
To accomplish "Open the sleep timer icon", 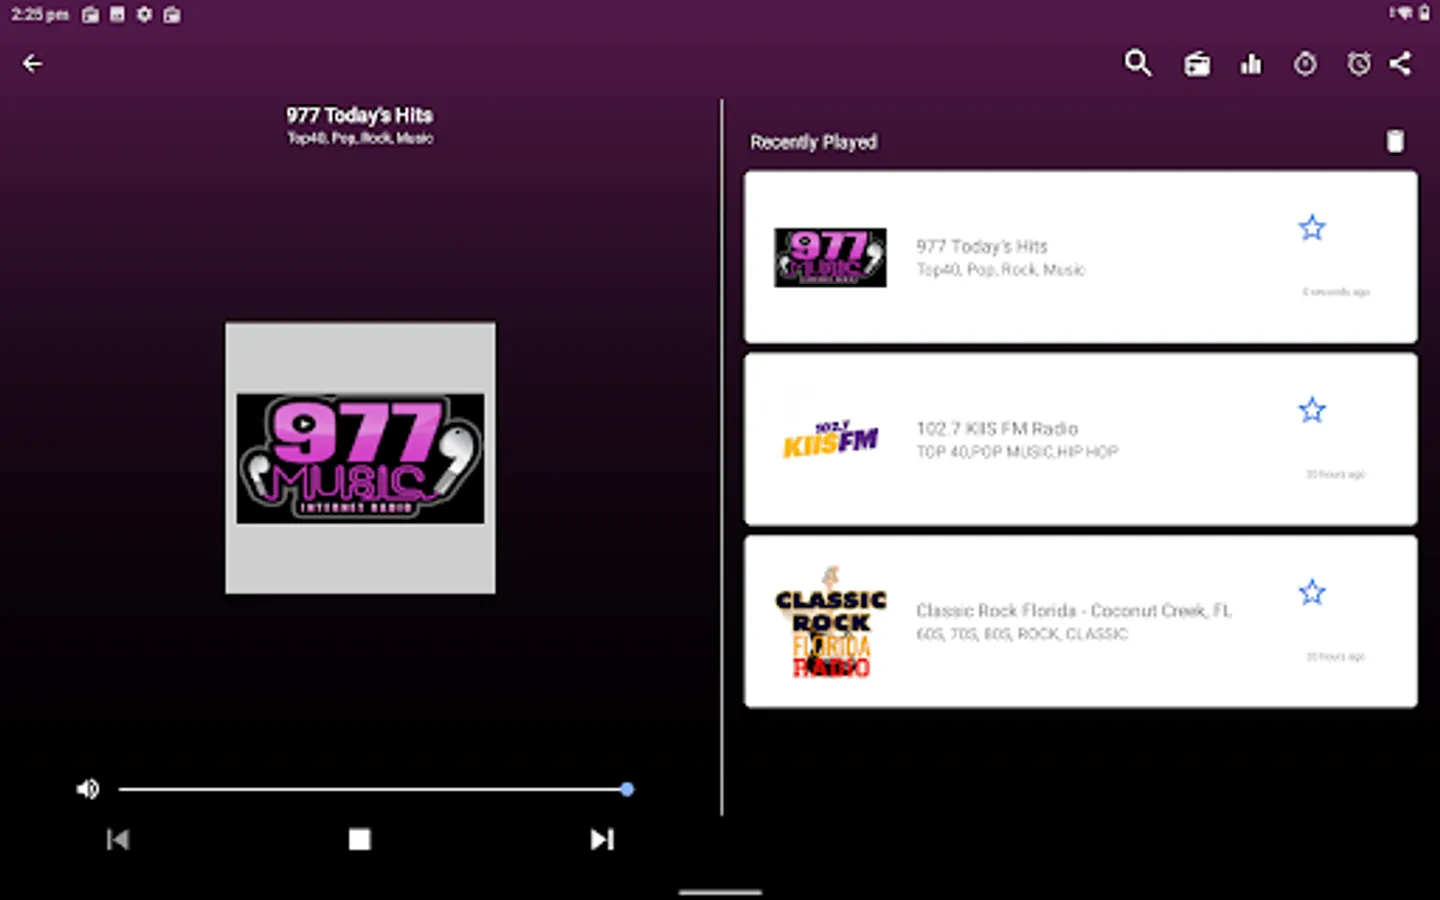I will [1305, 64].
